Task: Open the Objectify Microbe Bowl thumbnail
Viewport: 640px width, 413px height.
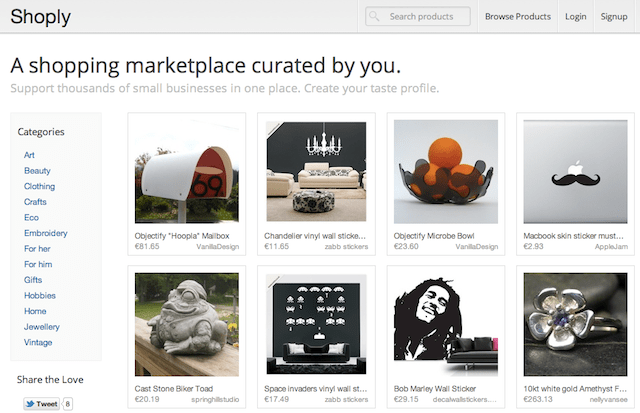Action: tap(446, 171)
